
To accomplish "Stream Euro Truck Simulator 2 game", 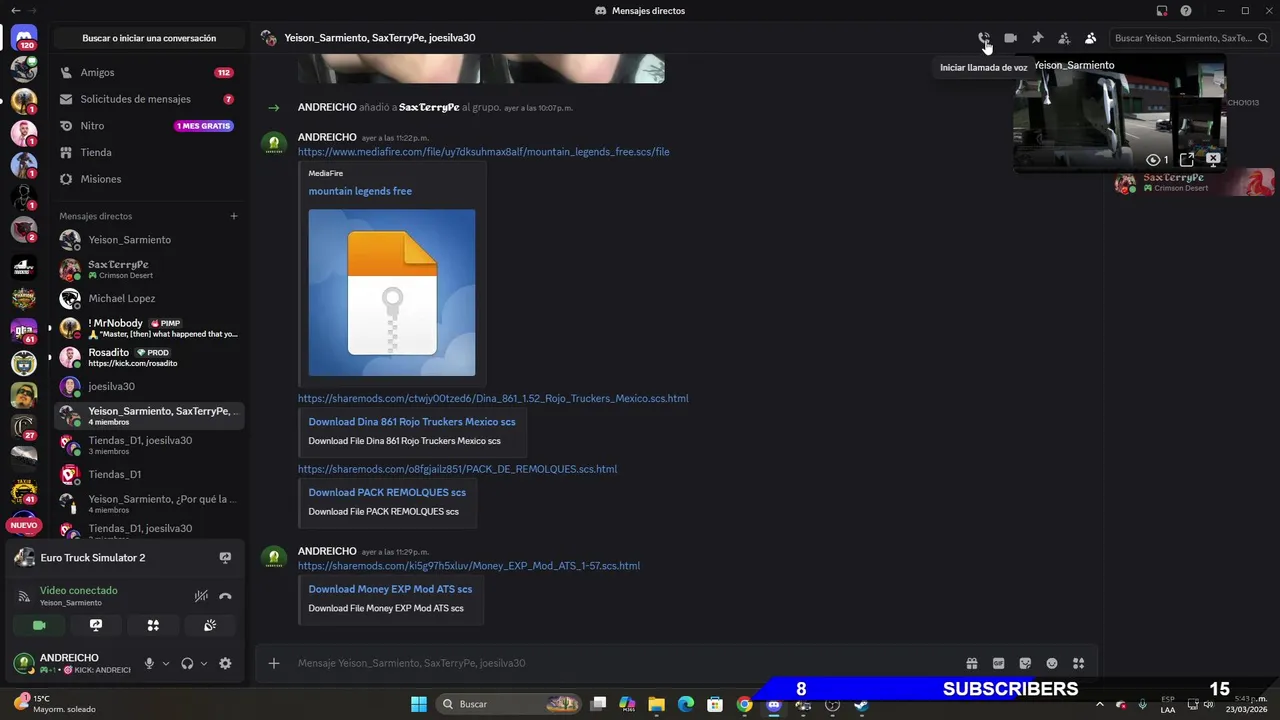I will (225, 558).
